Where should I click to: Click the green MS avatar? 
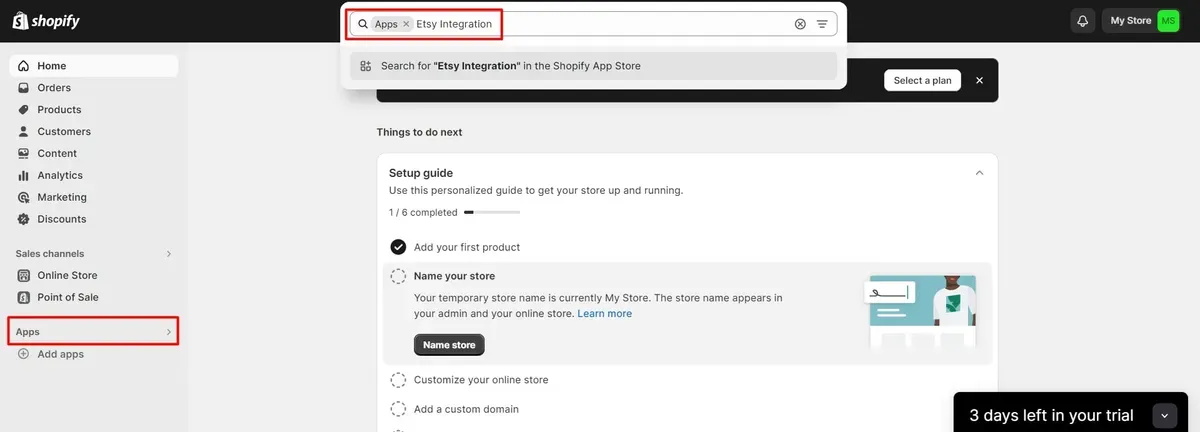click(1168, 21)
